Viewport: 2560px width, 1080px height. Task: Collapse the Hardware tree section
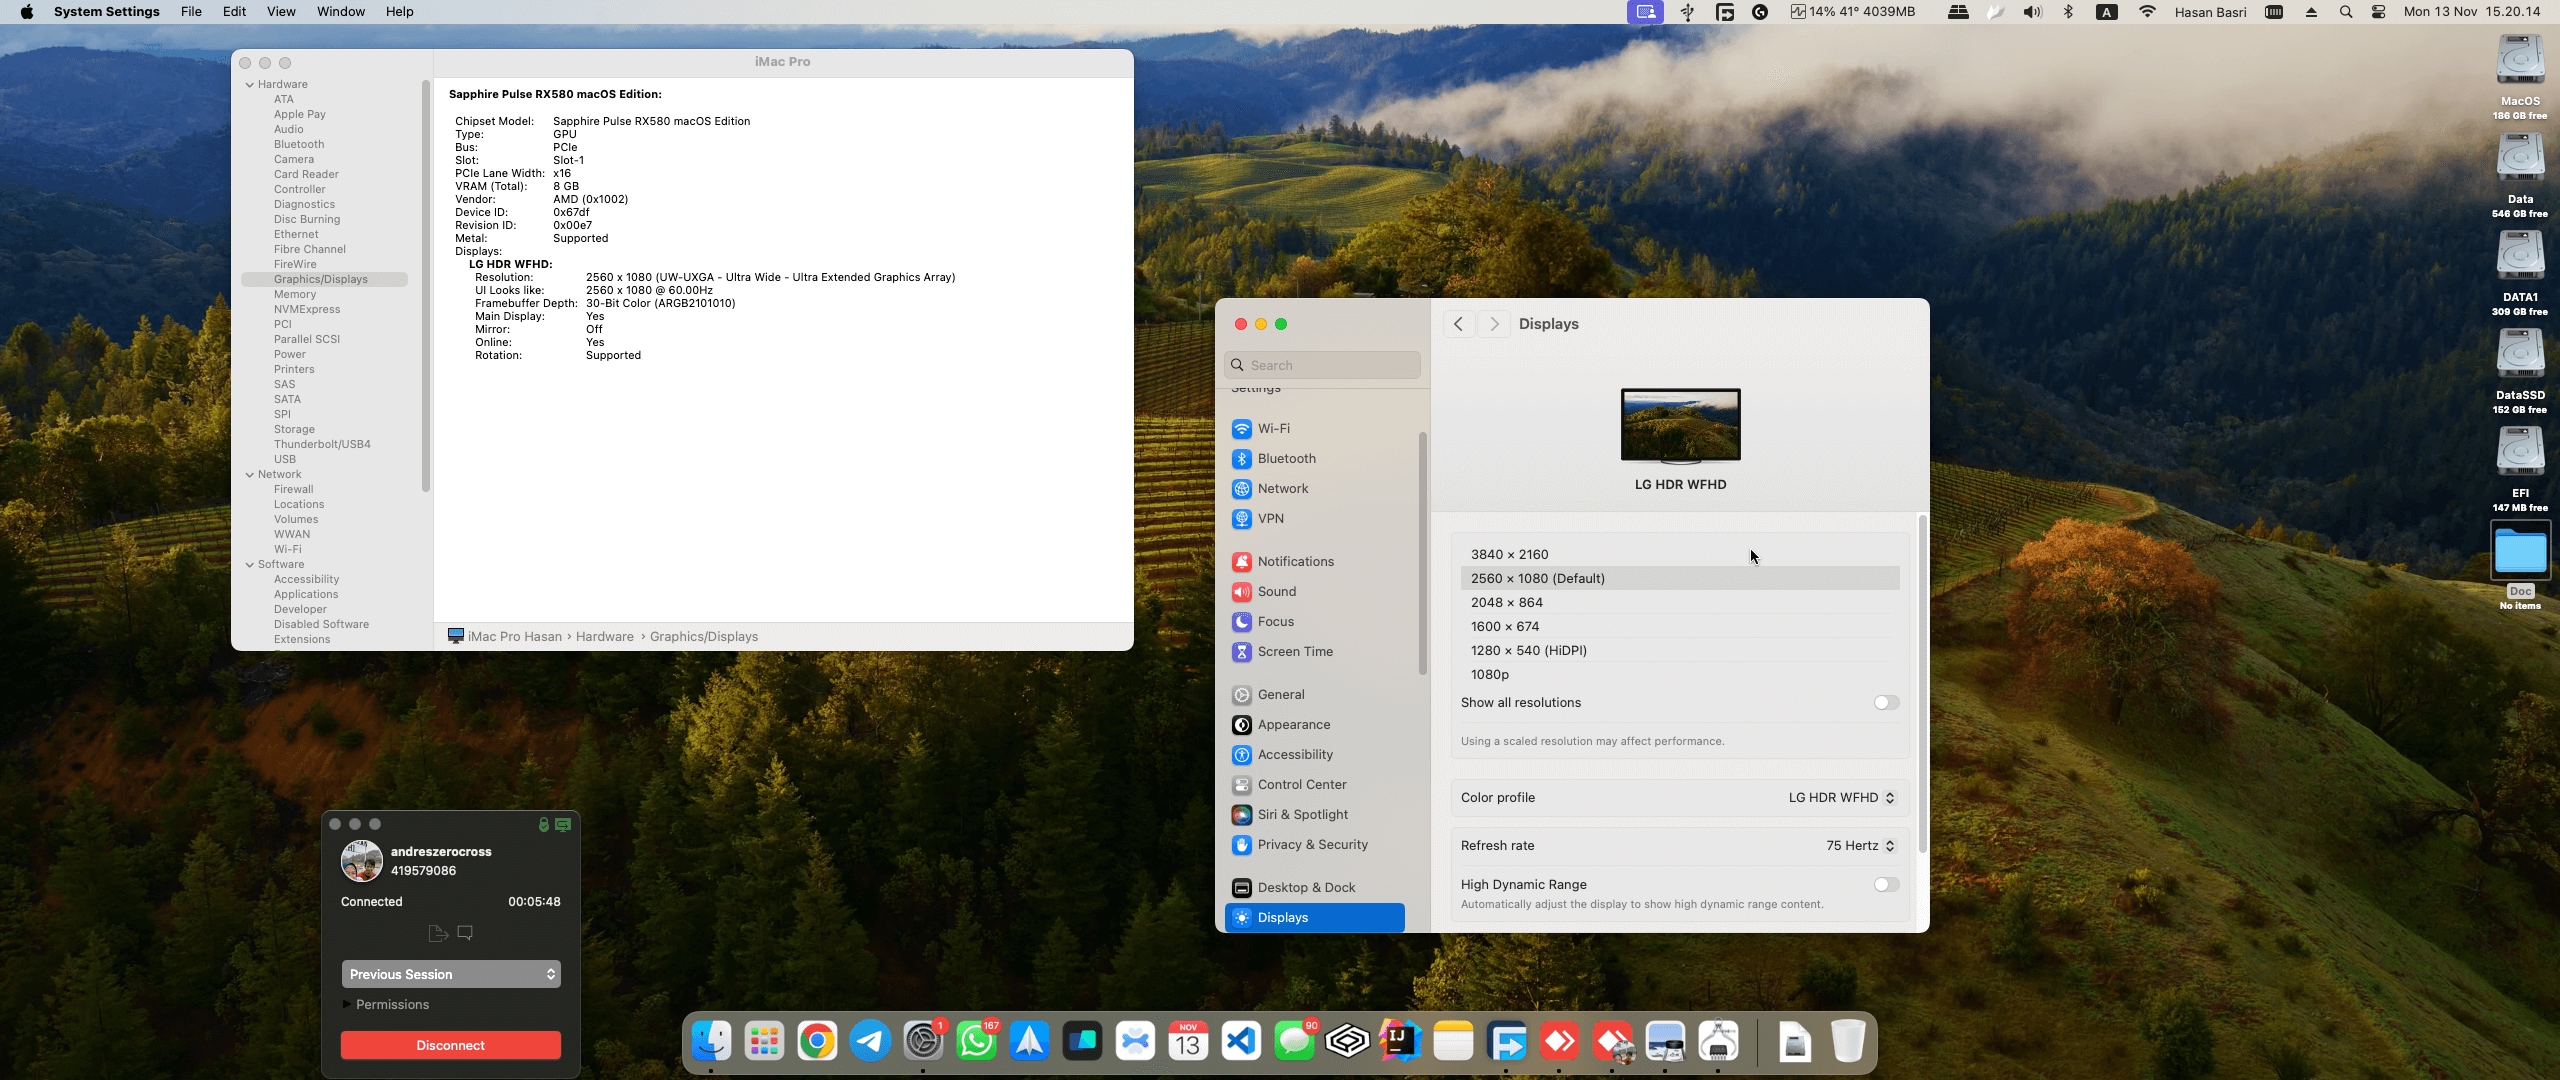tap(250, 85)
